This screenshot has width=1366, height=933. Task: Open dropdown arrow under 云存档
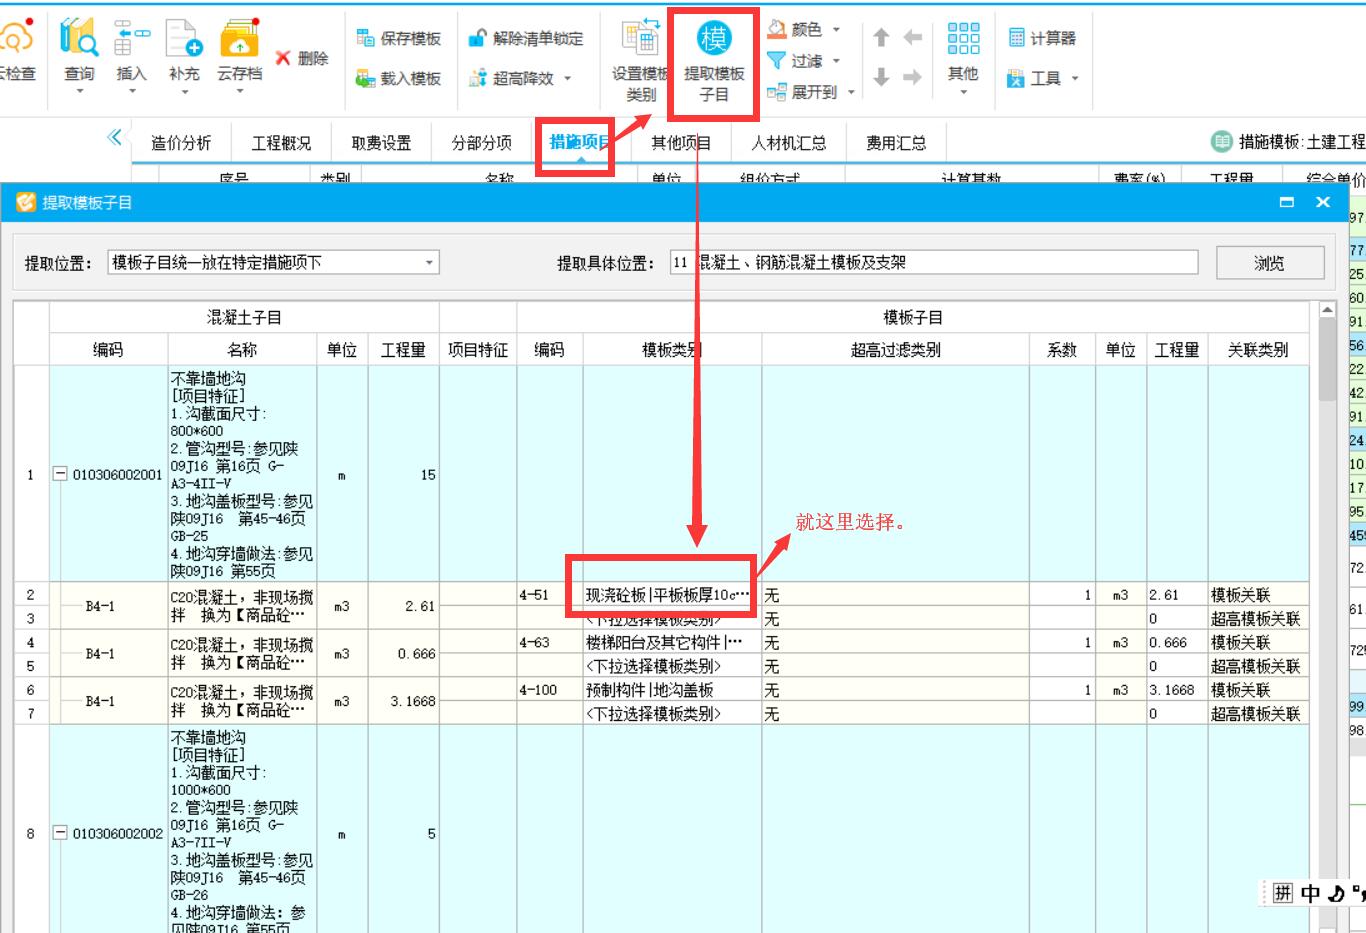point(239,91)
